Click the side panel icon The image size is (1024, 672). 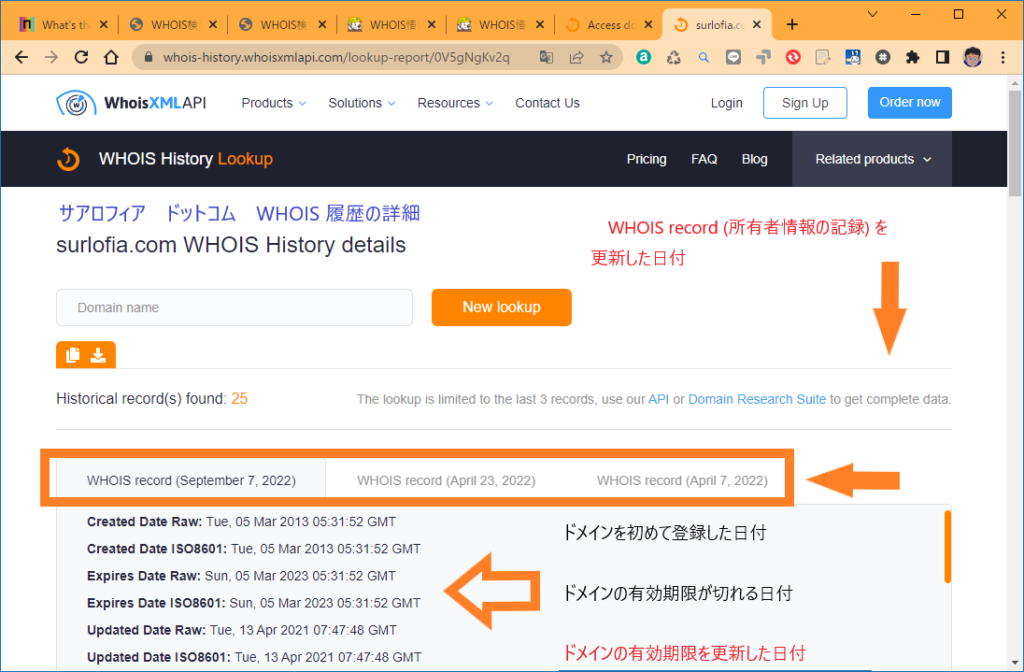tap(941, 57)
